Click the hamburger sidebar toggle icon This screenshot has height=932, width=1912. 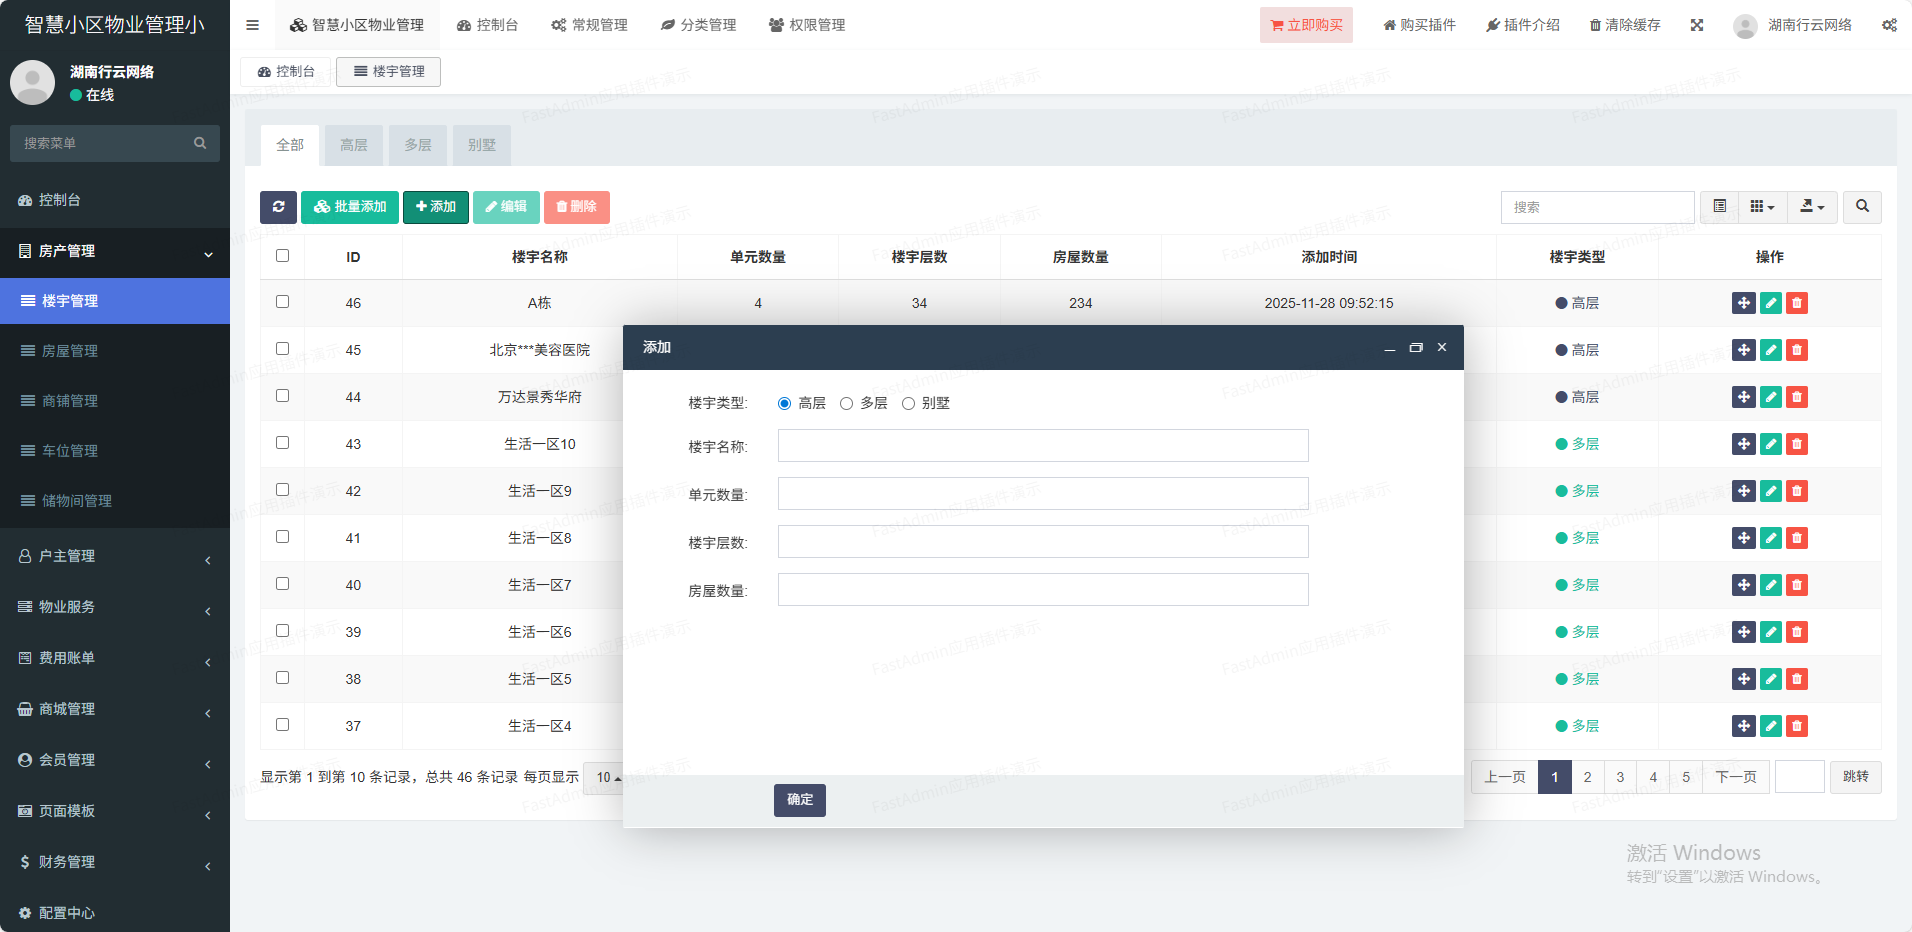(252, 25)
